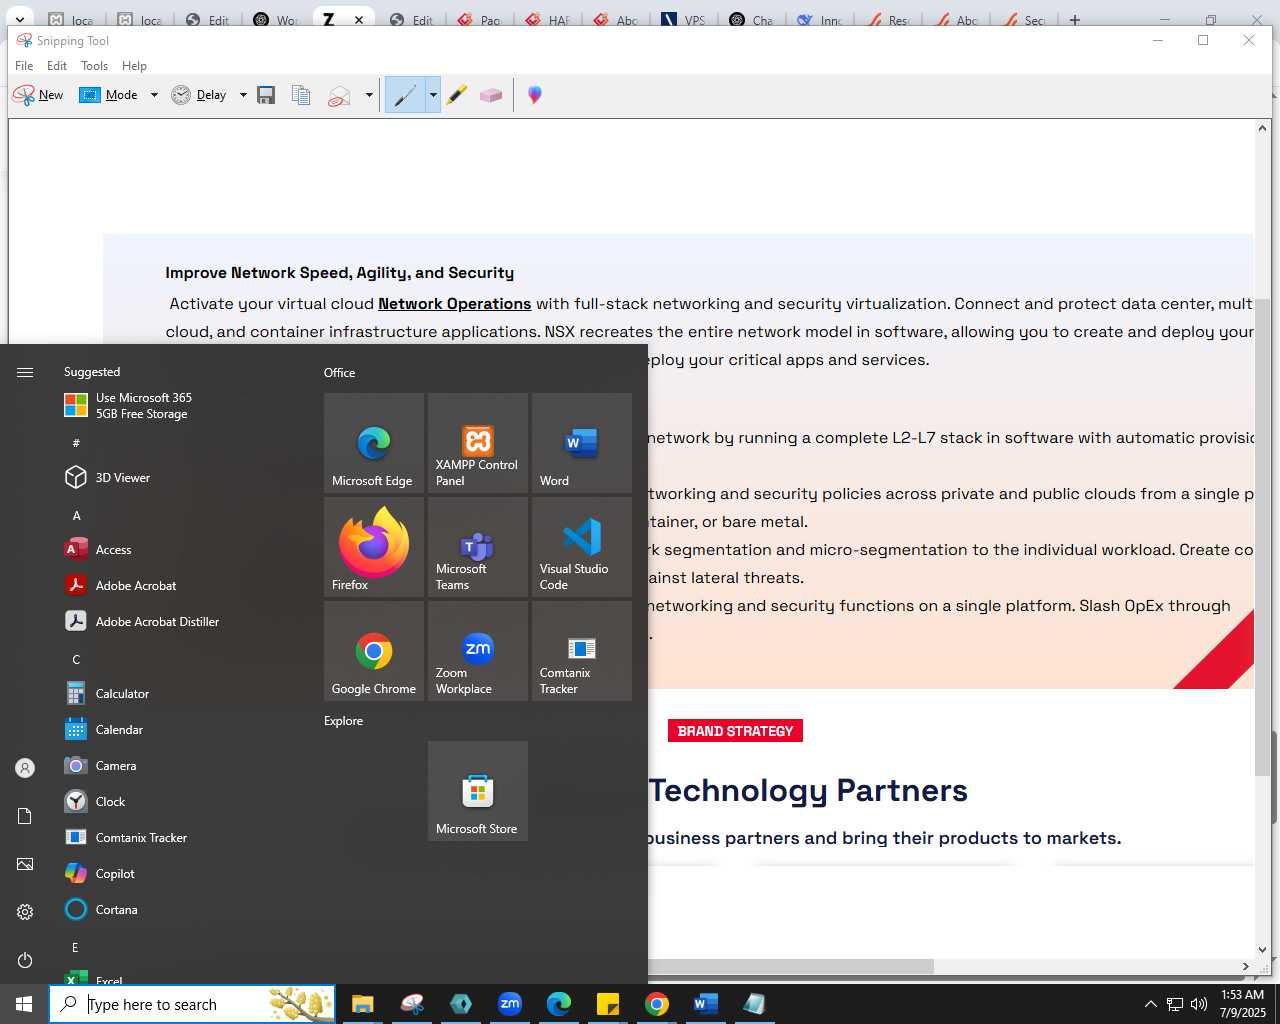This screenshot has height=1024, width=1280.
Task: Open Sticky Notes from the taskbar
Action: (608, 1004)
